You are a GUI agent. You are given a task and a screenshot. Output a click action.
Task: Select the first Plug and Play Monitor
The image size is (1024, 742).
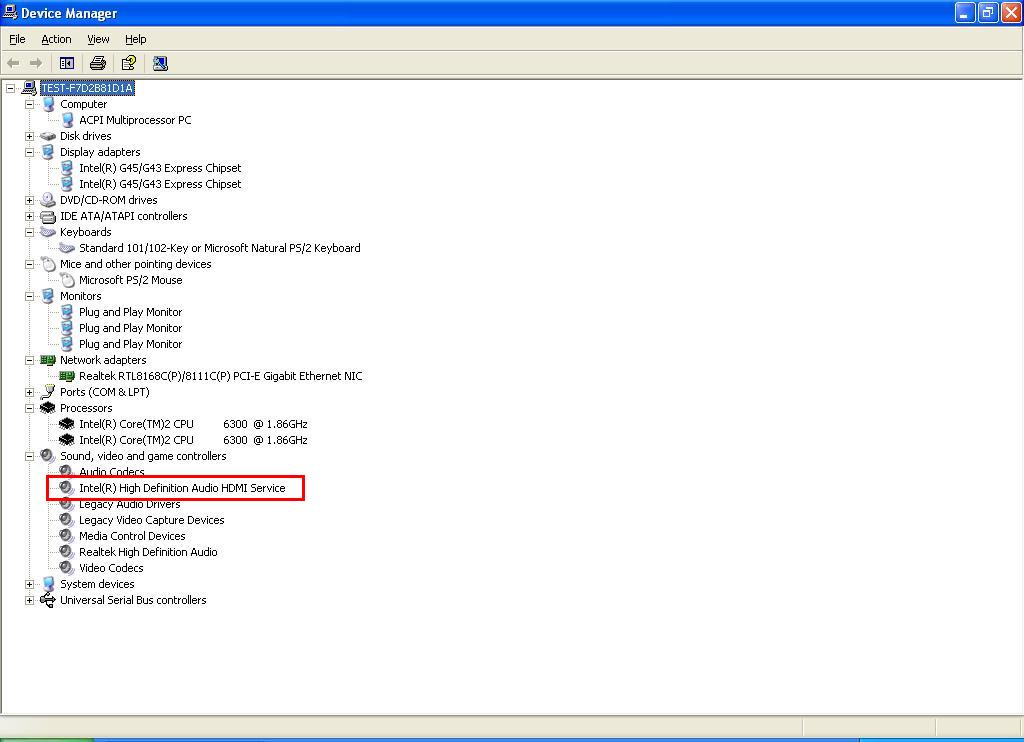click(x=131, y=312)
